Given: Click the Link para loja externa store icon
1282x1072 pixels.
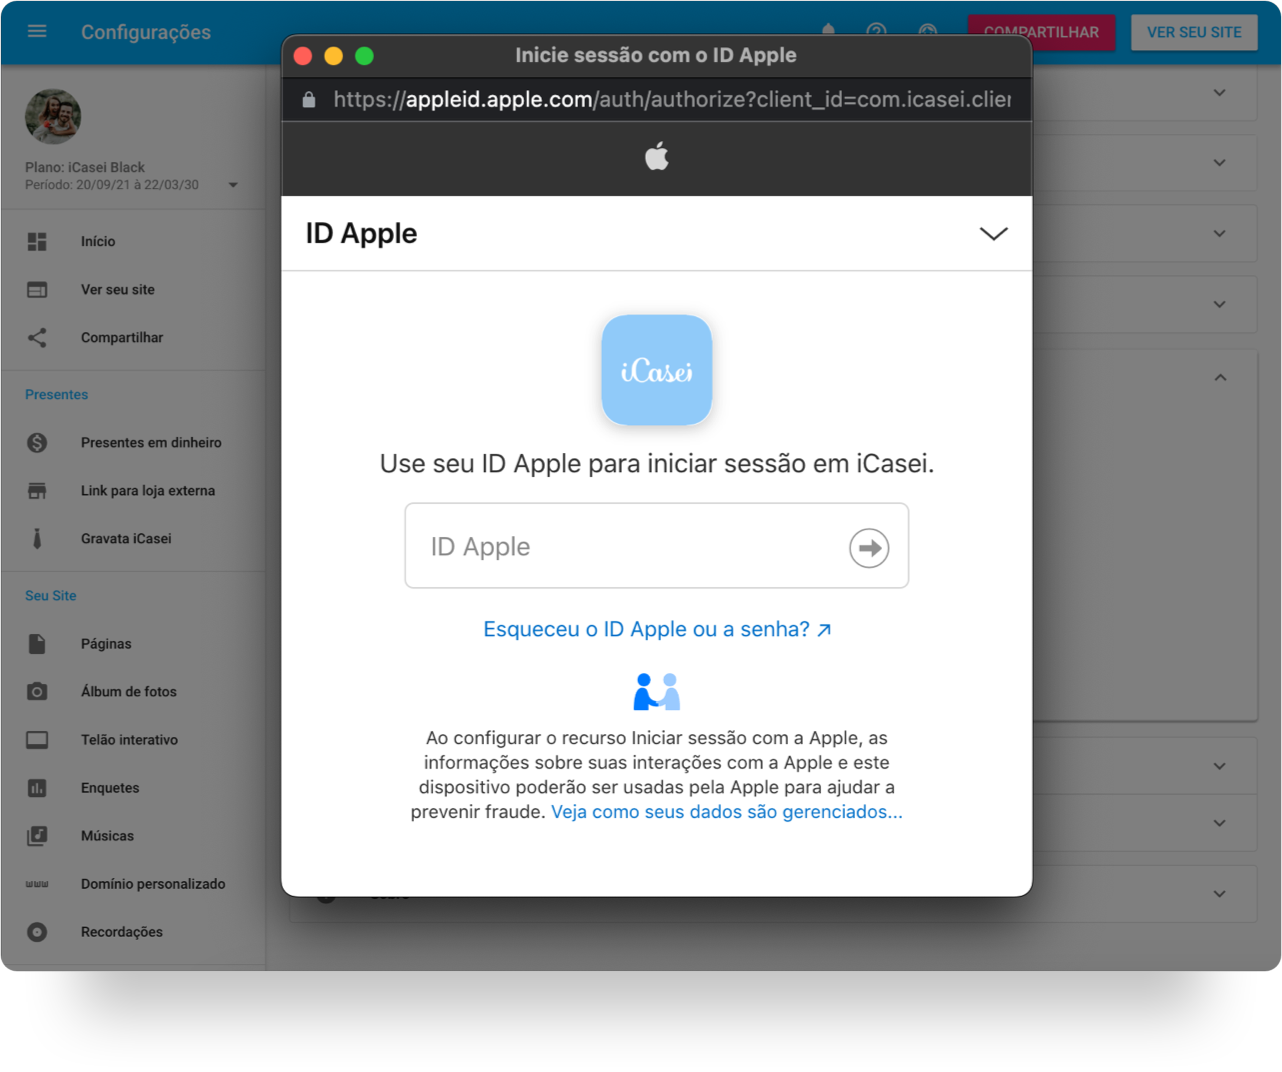Looking at the screenshot, I should tap(37, 491).
